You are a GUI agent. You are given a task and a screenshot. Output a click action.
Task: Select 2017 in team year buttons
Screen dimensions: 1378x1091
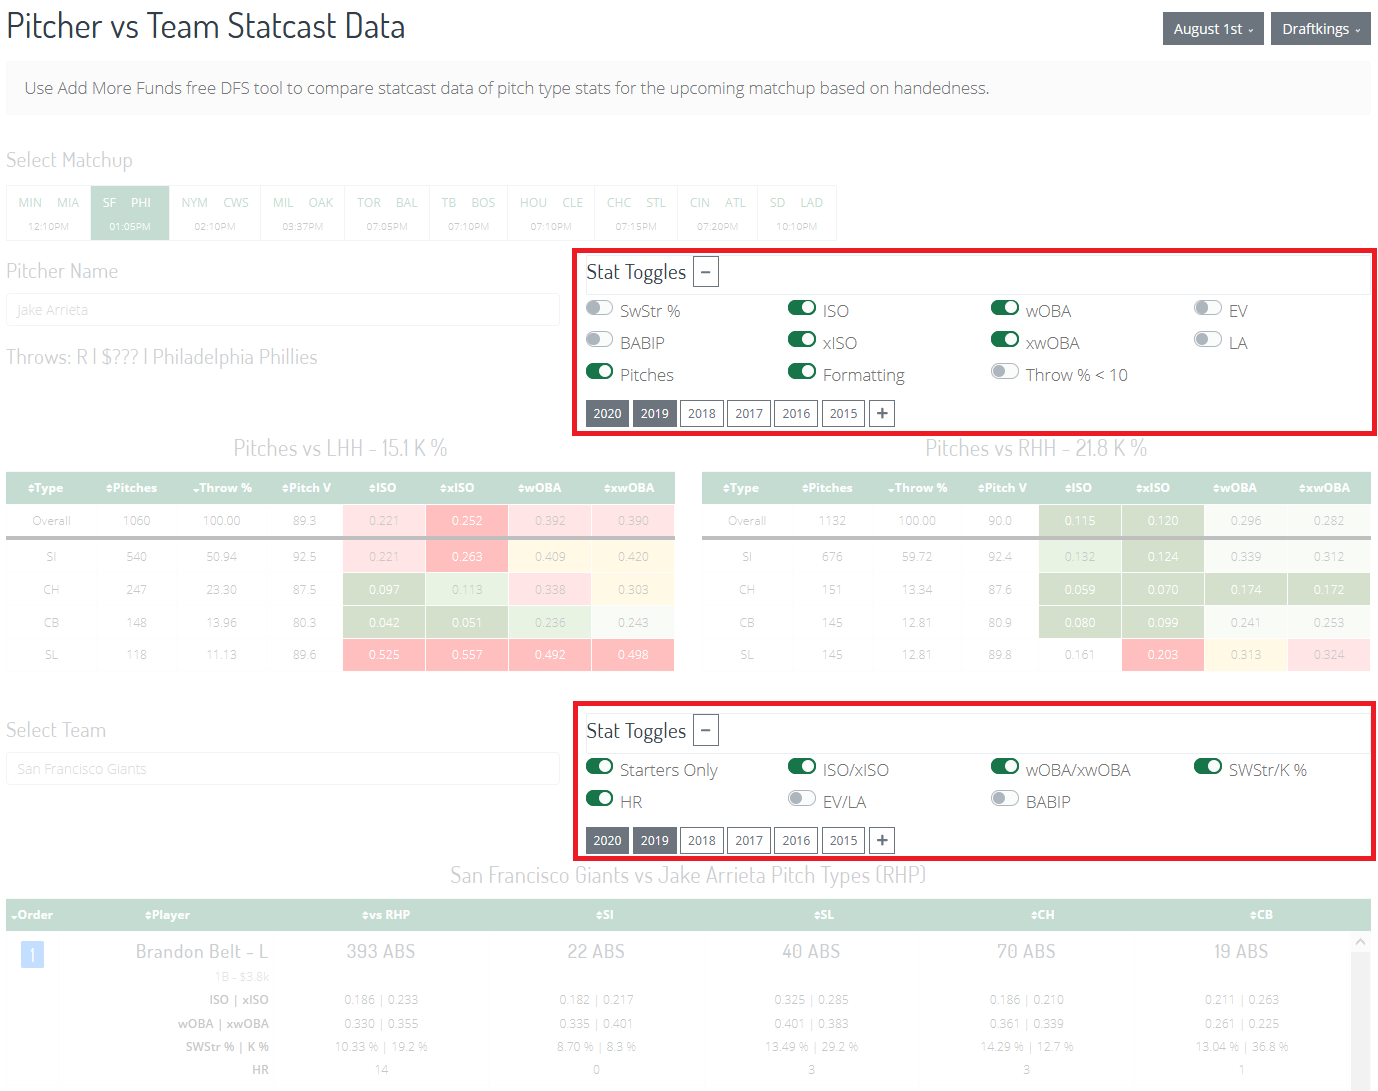pyautogui.click(x=748, y=840)
